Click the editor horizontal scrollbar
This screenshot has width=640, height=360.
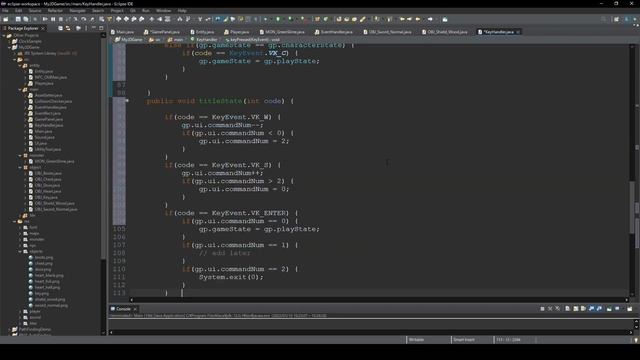tap(379, 300)
